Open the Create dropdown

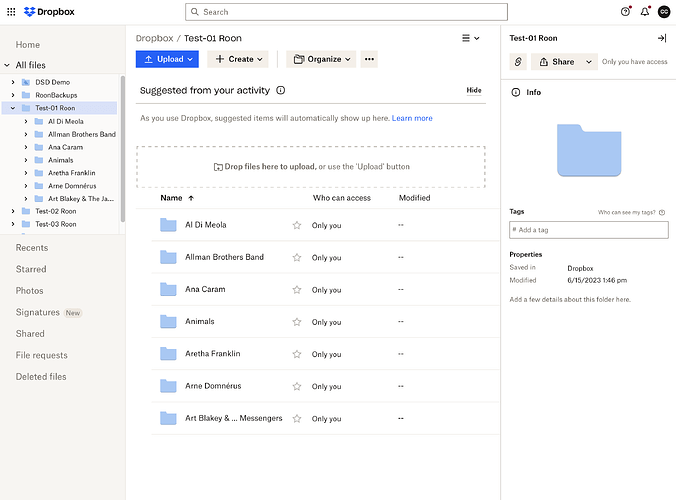237,59
